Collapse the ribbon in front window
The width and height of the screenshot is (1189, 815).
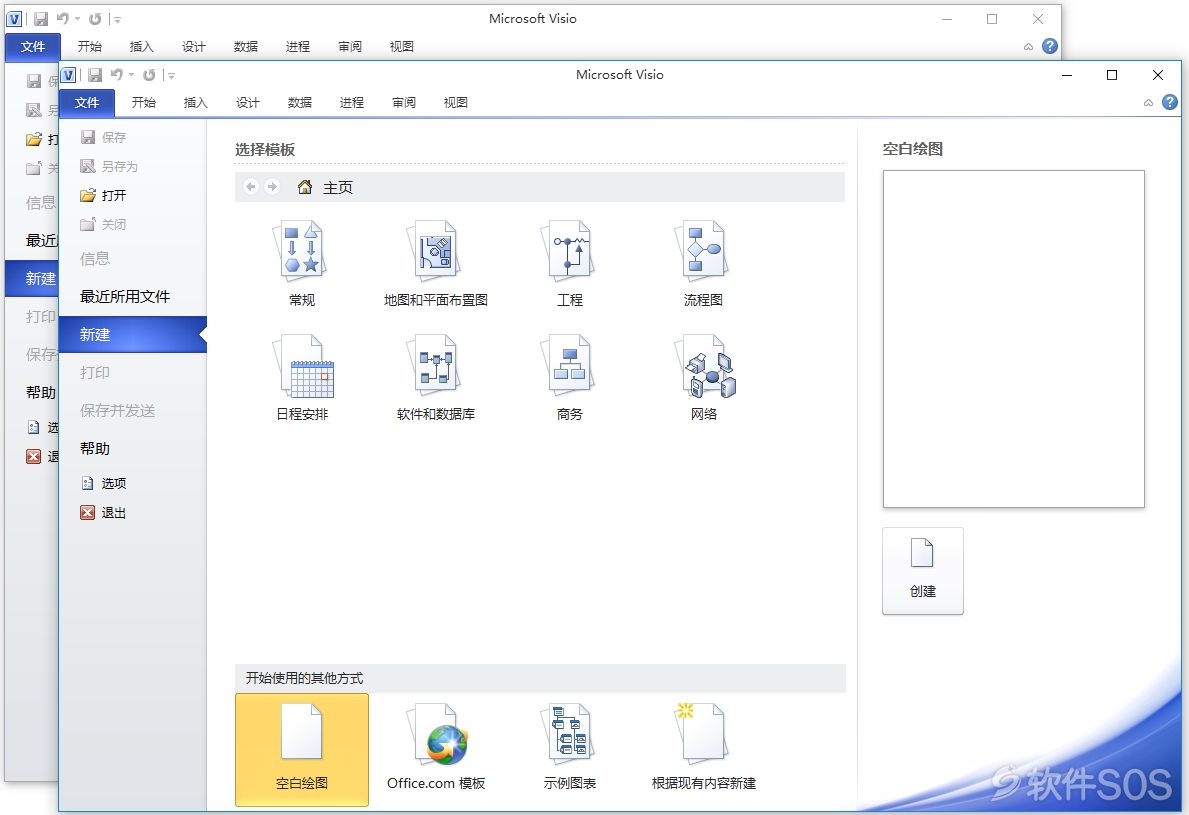1148,102
